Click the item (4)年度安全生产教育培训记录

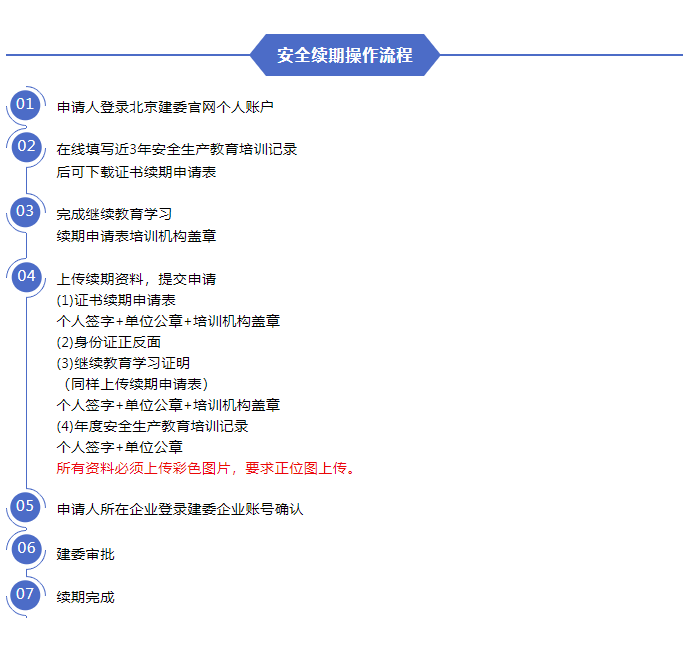(152, 426)
